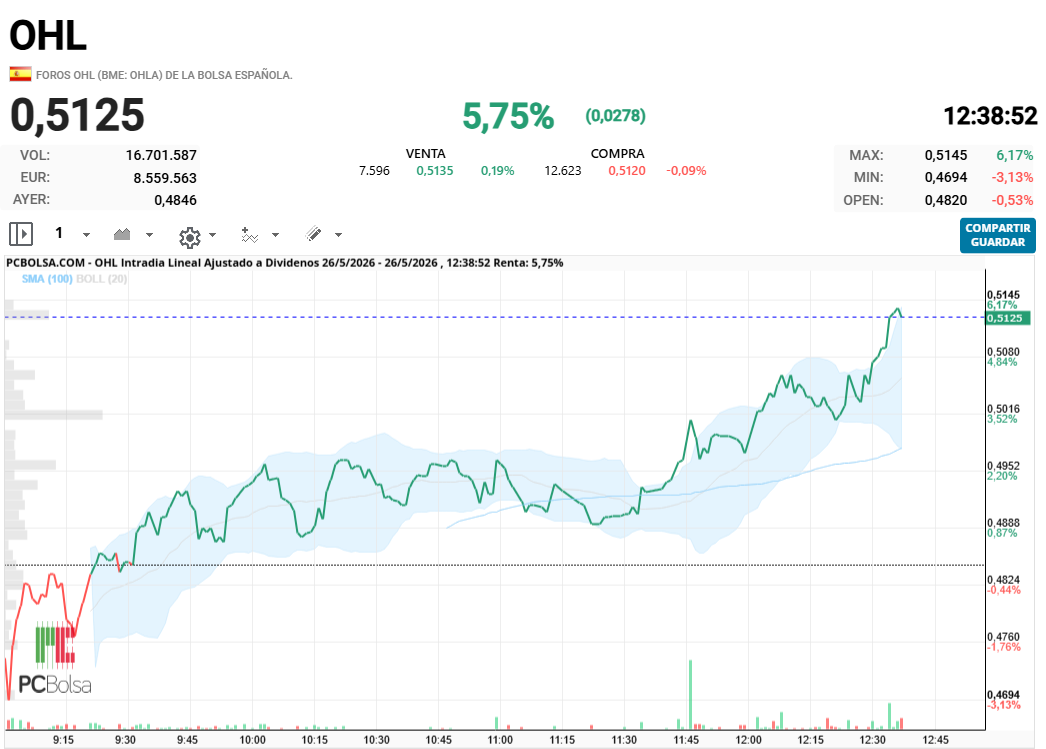The width and height of the screenshot is (1046, 749).
Task: Toggle the SMA (100) indicator
Action: click(47, 279)
